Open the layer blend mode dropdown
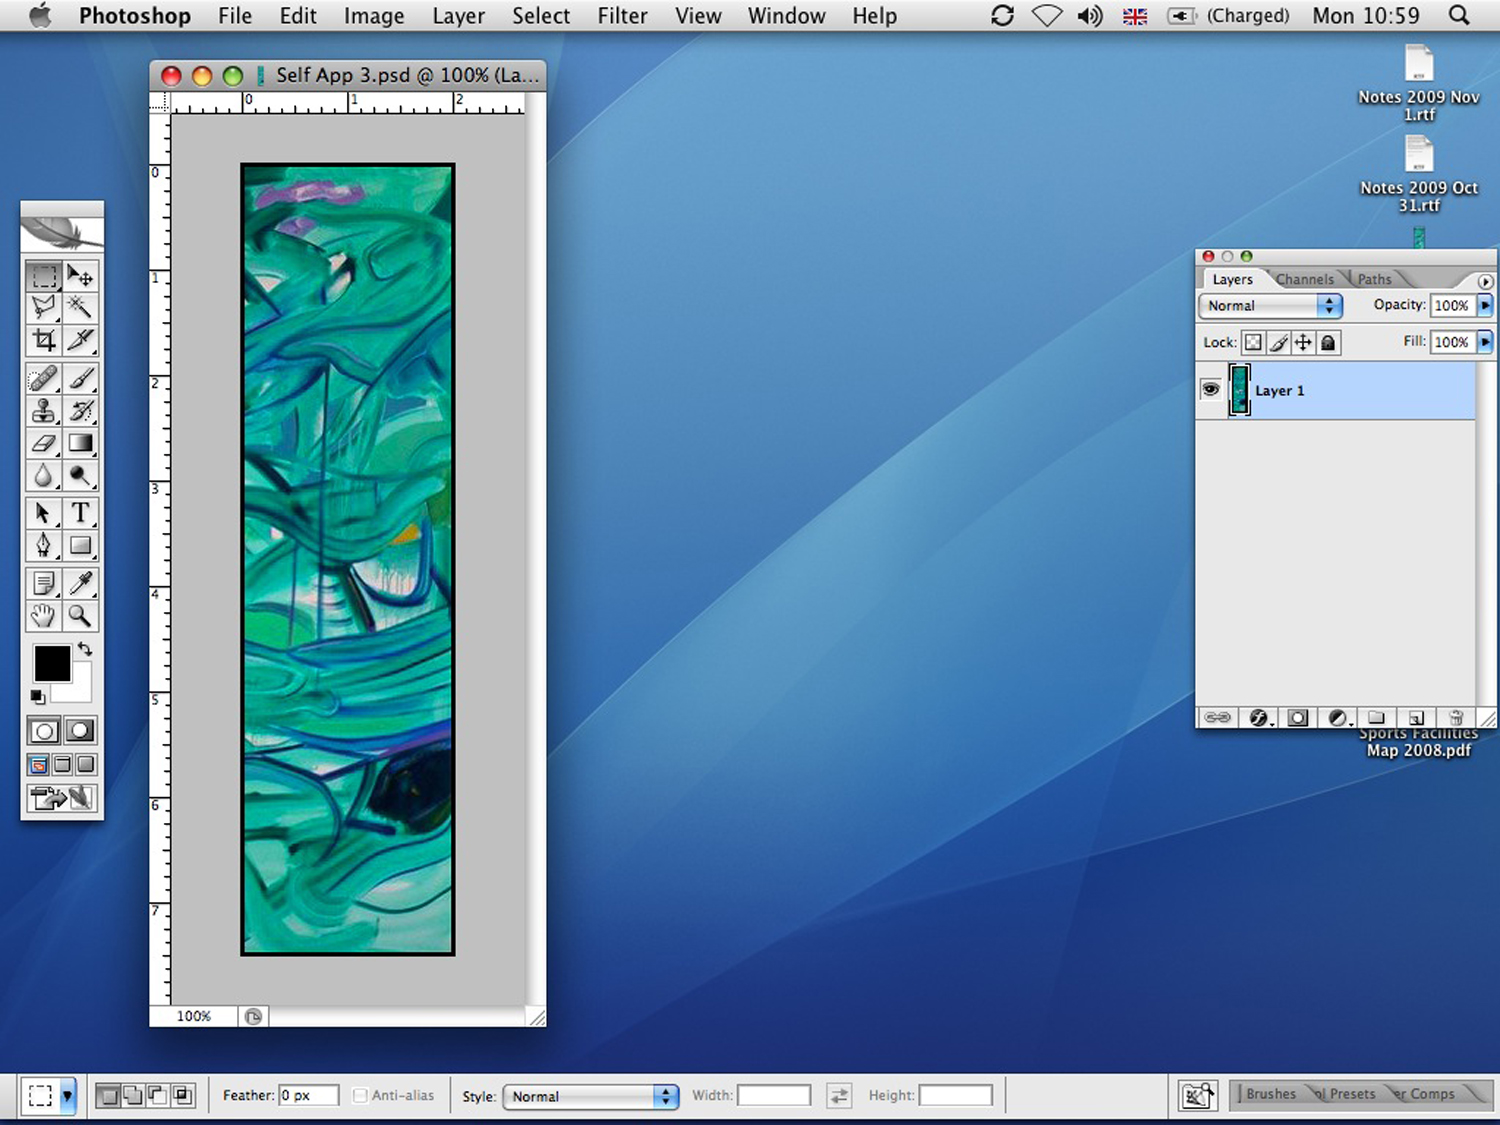The height and width of the screenshot is (1125, 1500). tap(1270, 306)
